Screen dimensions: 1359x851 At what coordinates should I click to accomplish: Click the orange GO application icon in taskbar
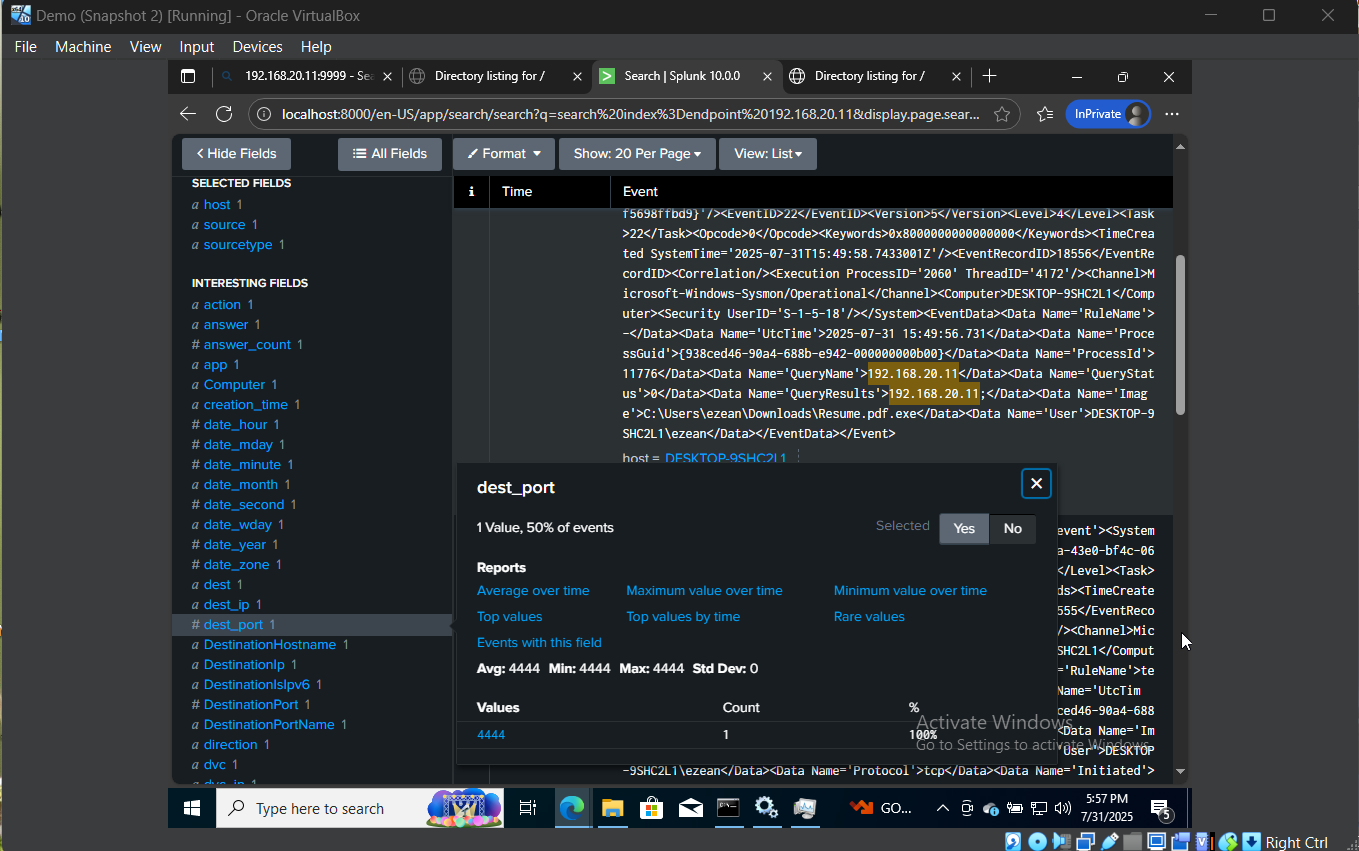(861, 808)
